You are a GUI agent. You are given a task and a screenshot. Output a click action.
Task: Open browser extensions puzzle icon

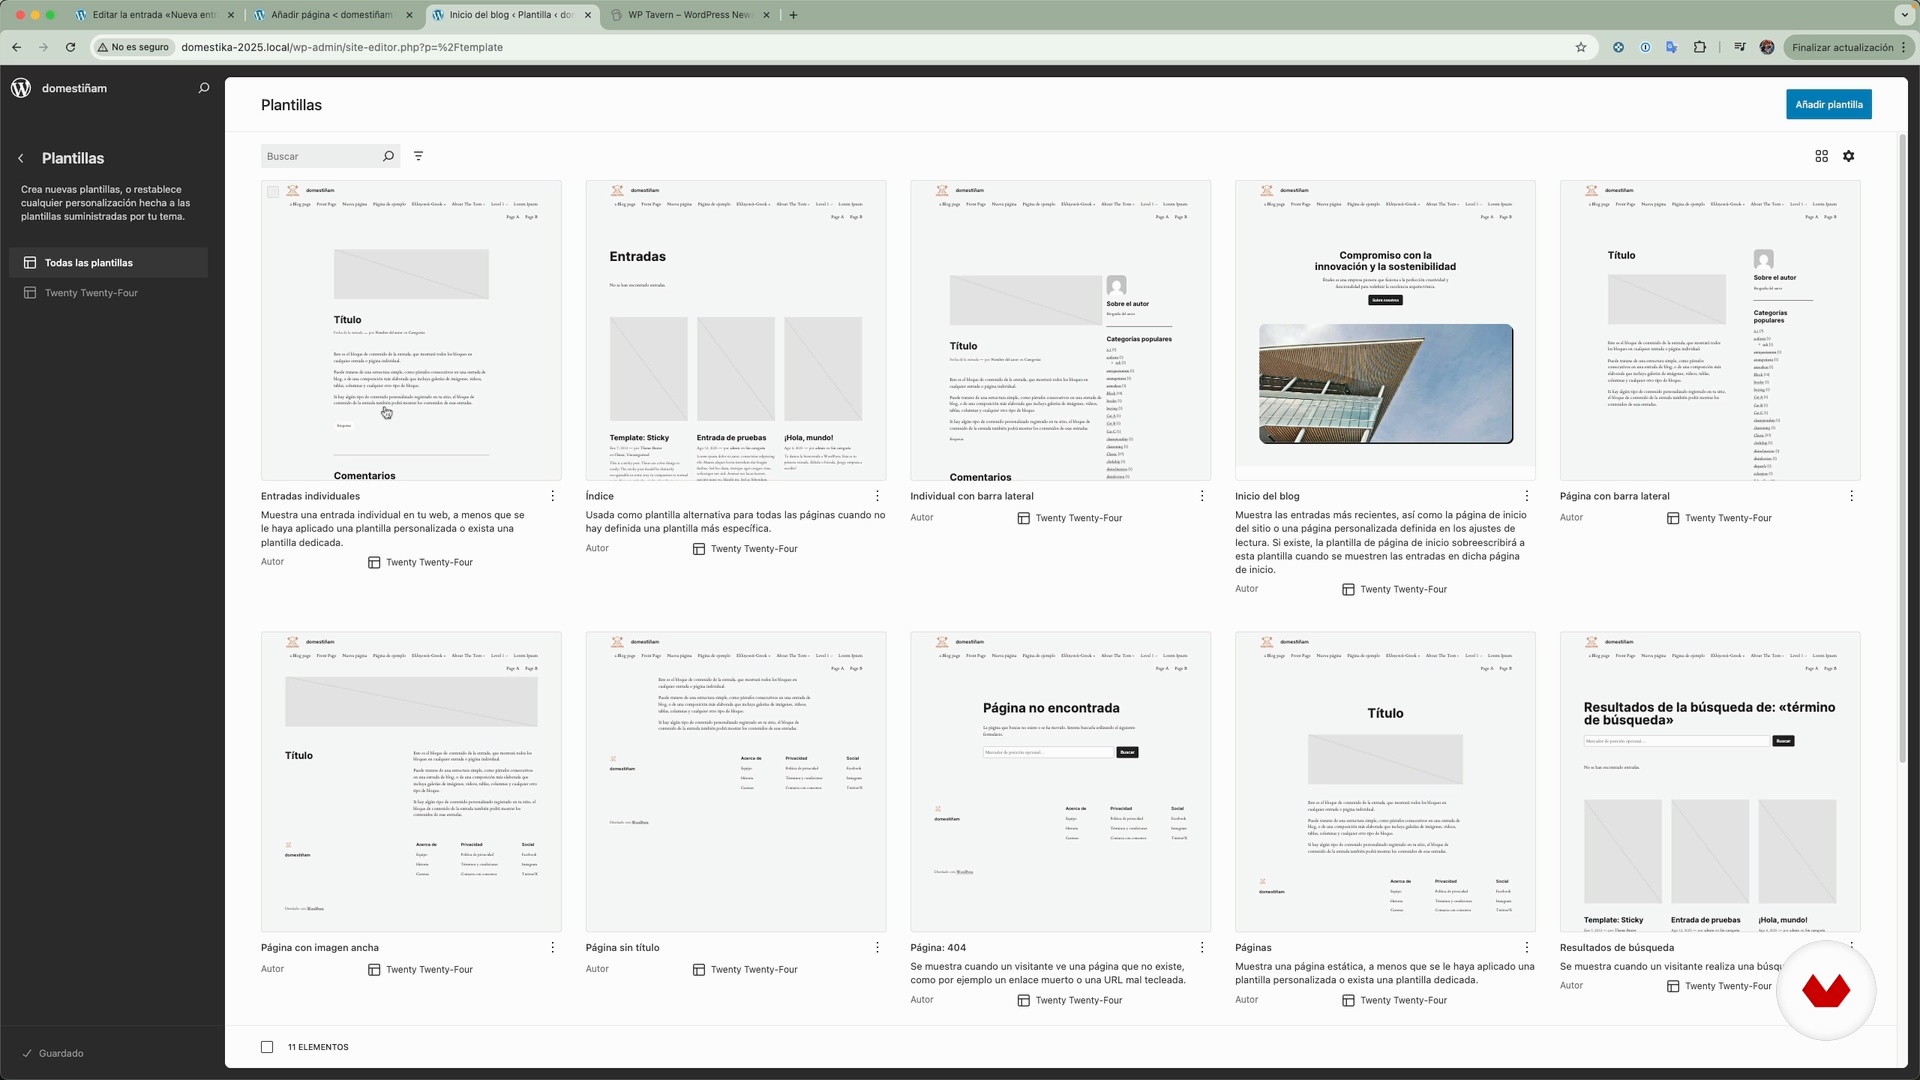[x=1699, y=47]
